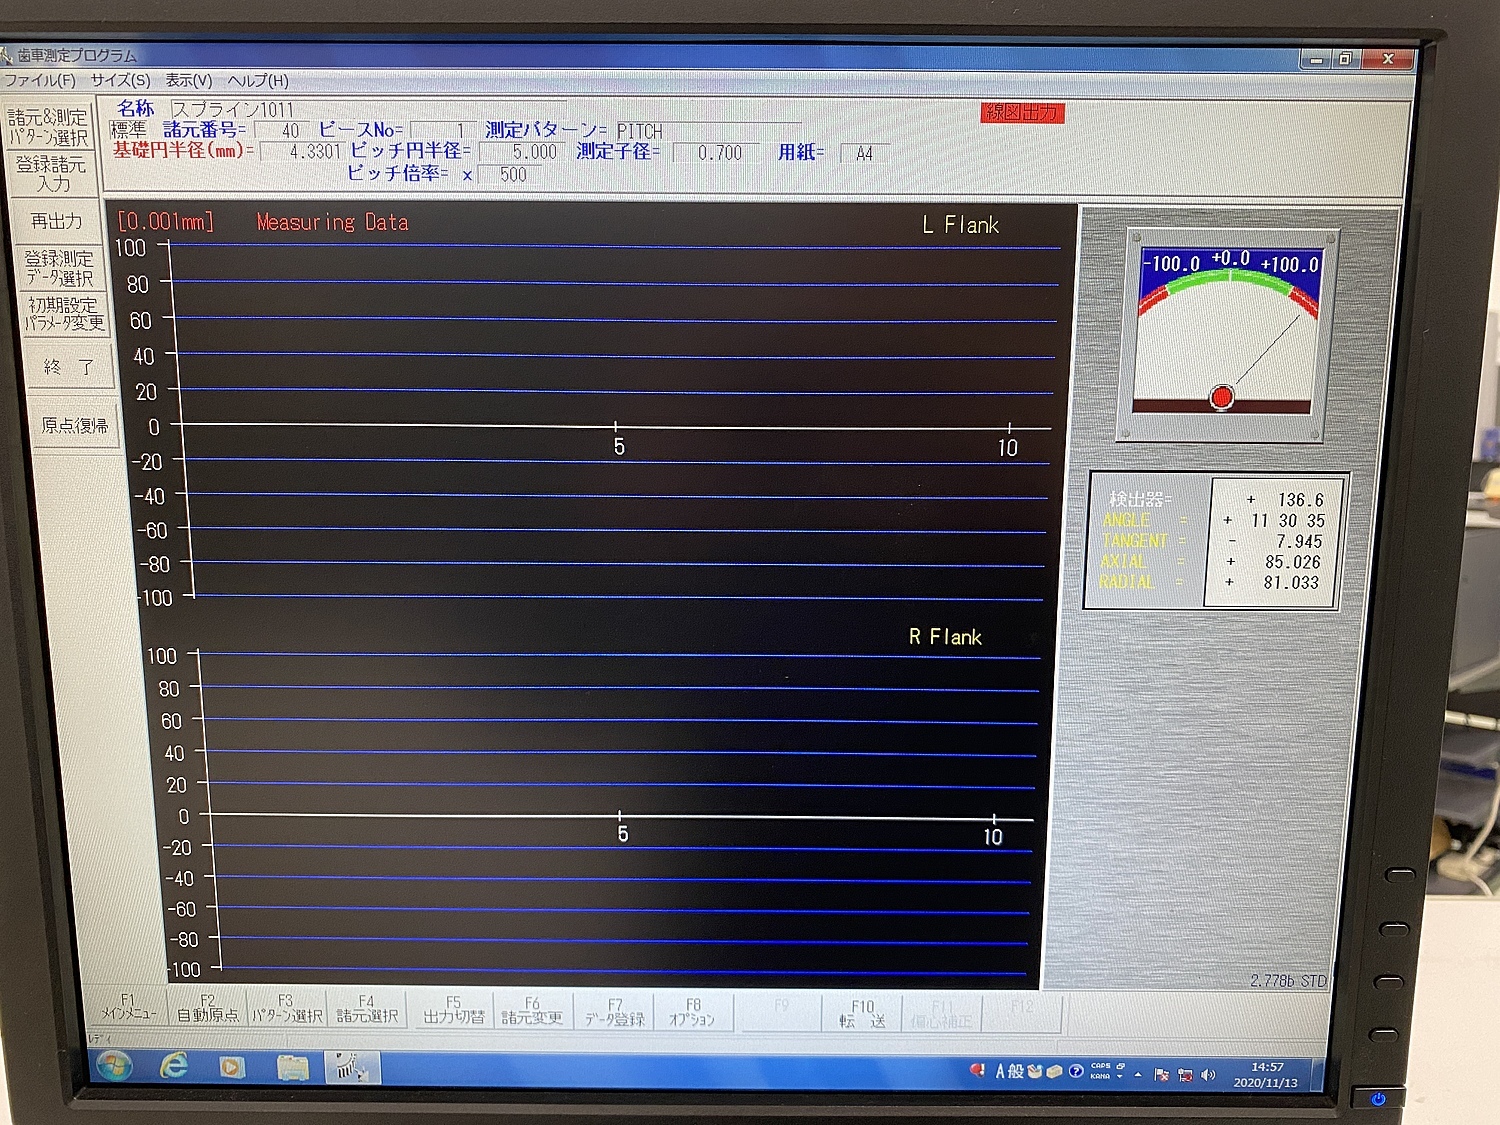Toggle the IME input mode 'A' indicator
Viewport: 1500px width, 1125px height.
[x=1000, y=1071]
